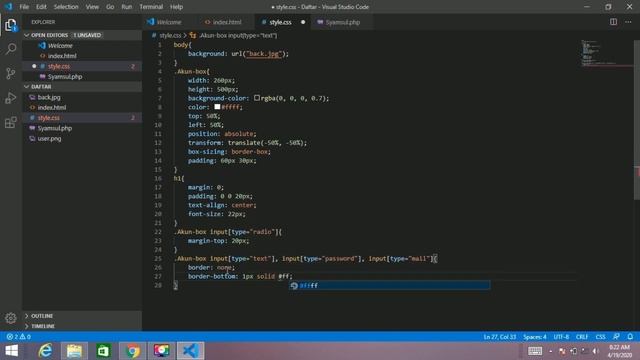Select style.css in DAFTAR folder
The width and height of the screenshot is (640, 360).
tap(49, 118)
